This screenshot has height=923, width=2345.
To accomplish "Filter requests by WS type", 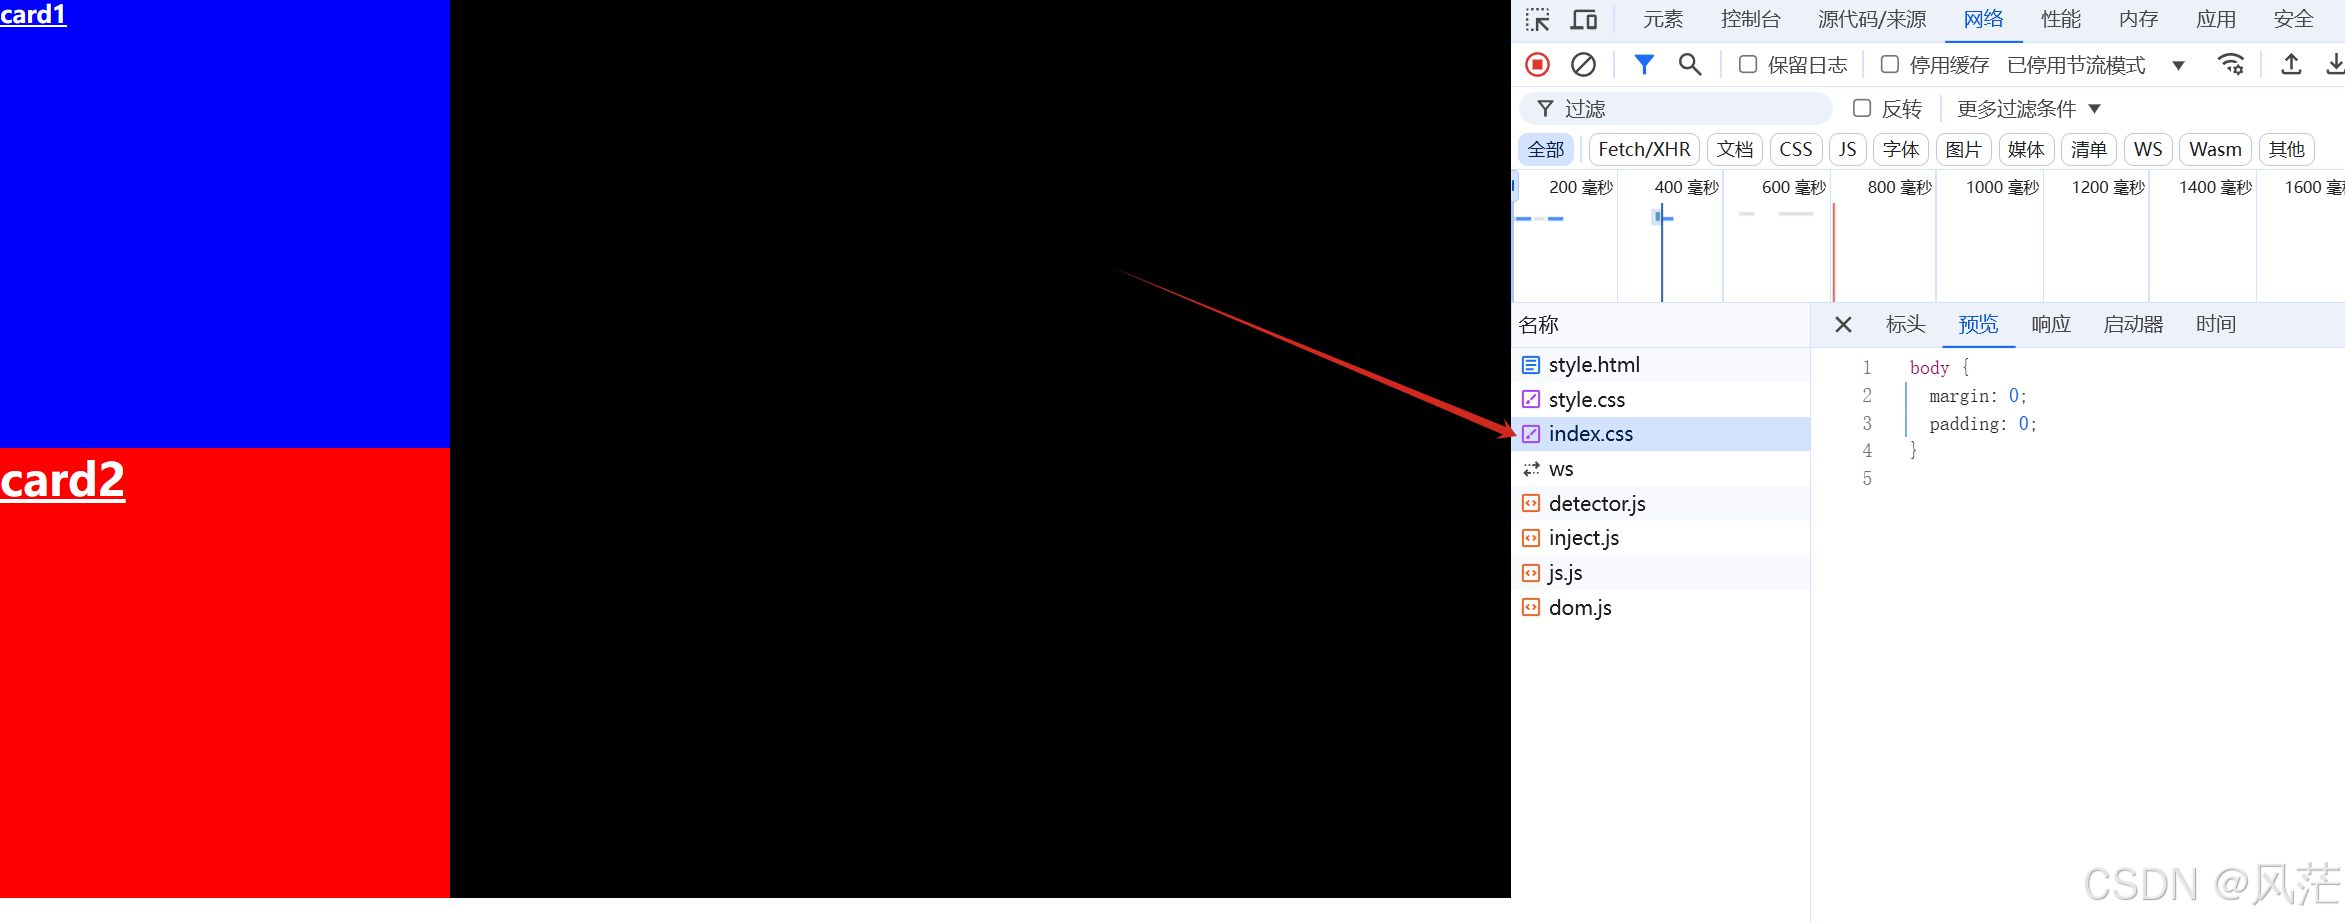I will click(x=2148, y=149).
